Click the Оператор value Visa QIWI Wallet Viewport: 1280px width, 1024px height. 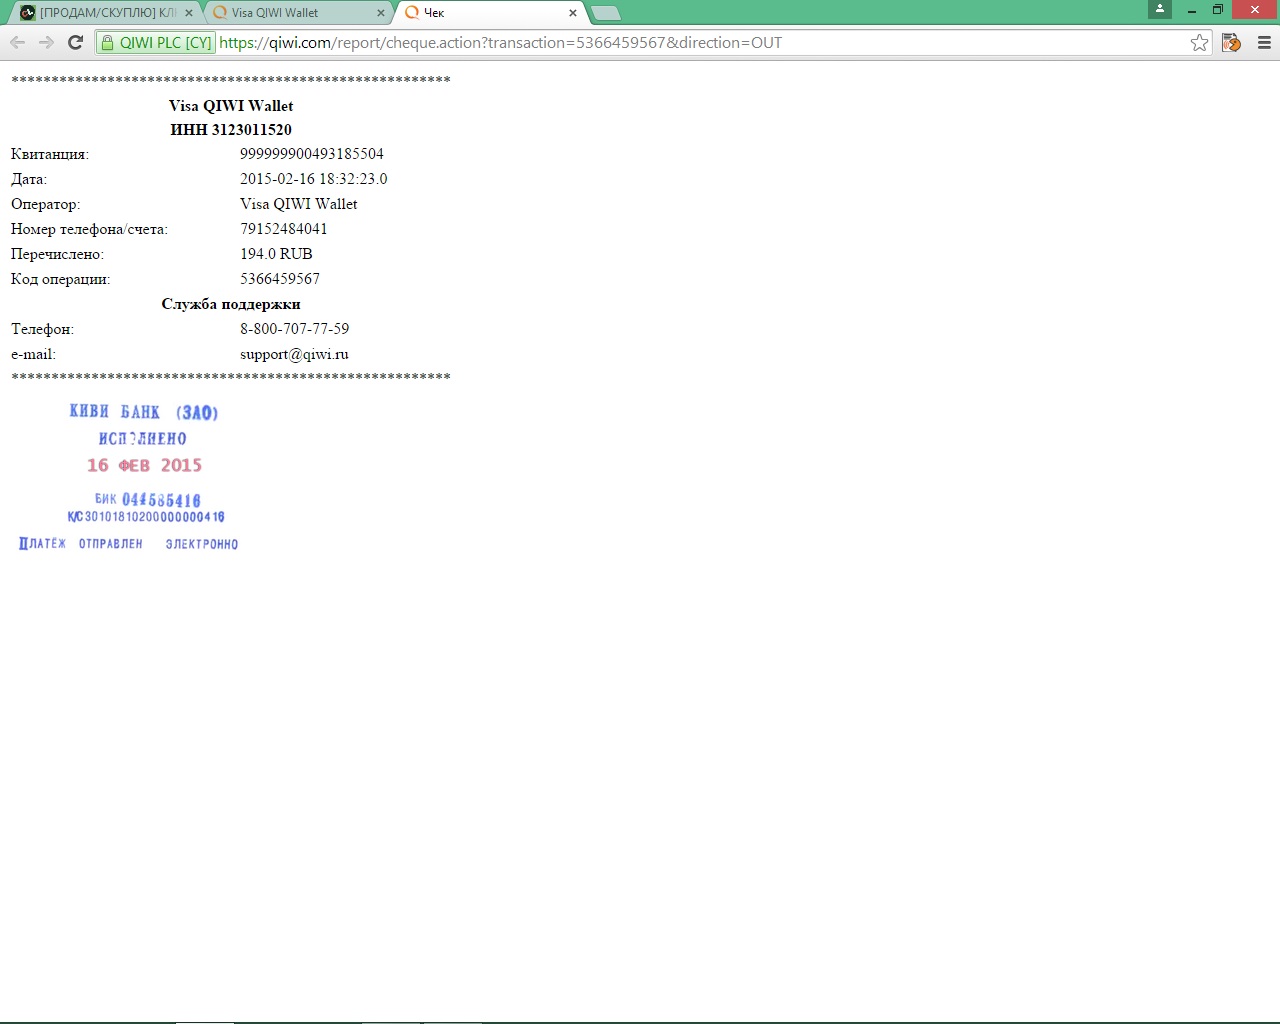point(299,204)
